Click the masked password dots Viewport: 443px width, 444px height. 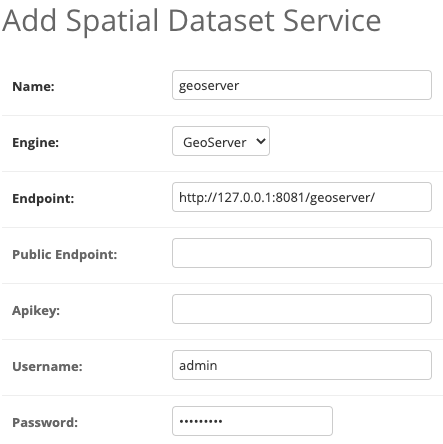201,421
